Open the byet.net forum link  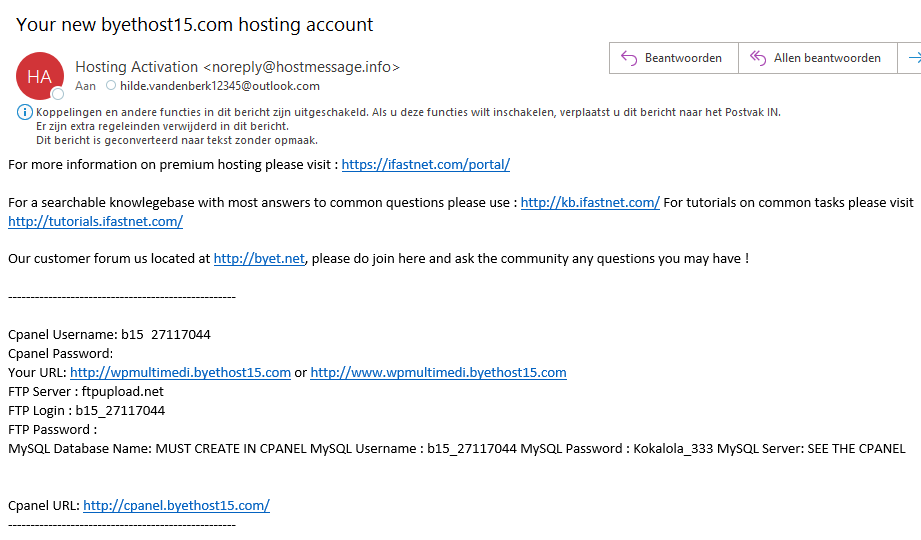tap(259, 259)
